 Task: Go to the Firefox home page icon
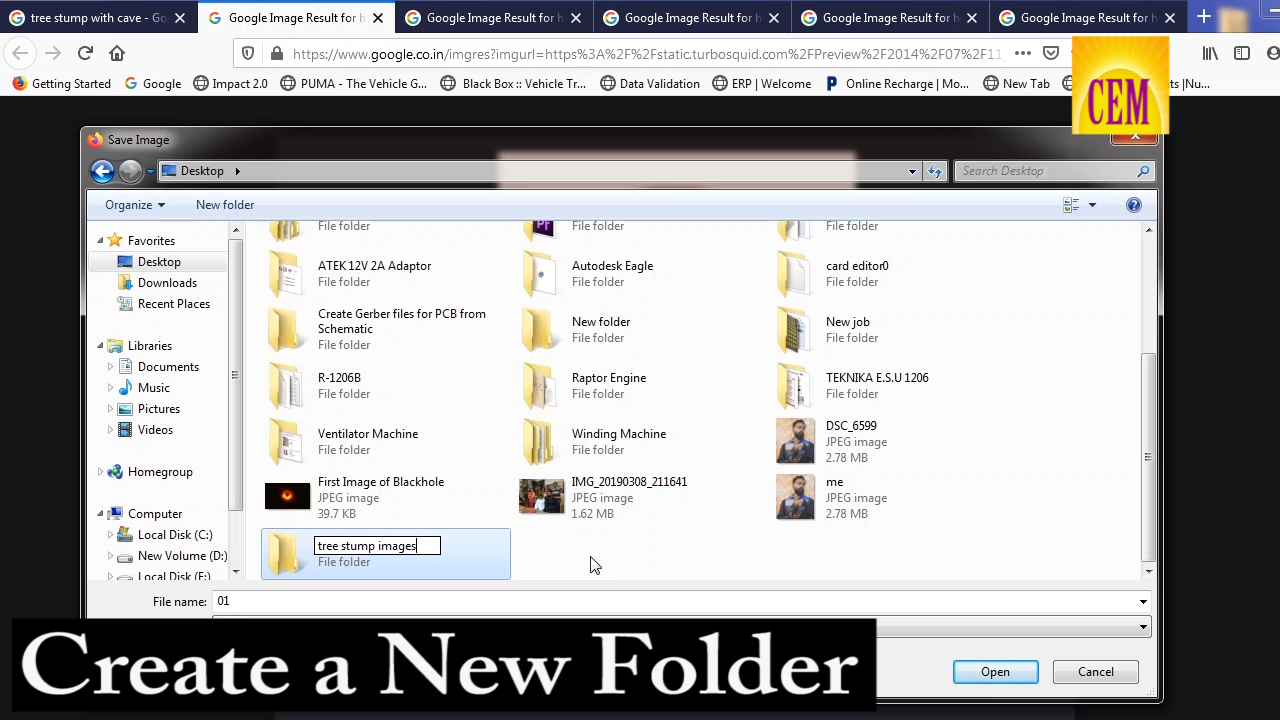[x=117, y=54]
